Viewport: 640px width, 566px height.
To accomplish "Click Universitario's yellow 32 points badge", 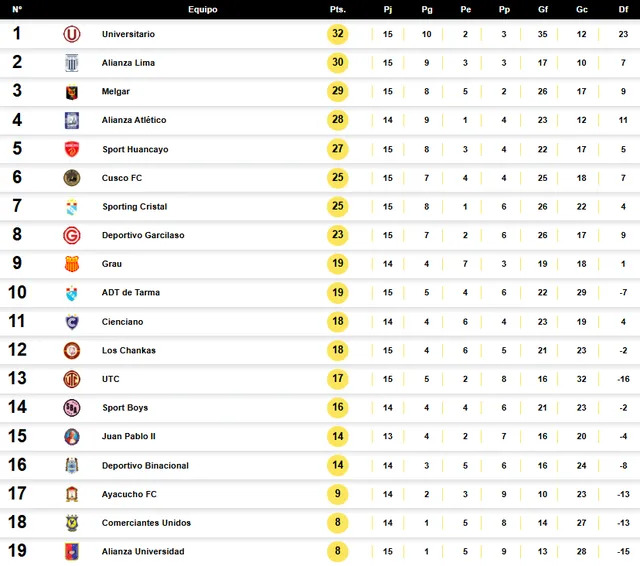I will point(338,34).
